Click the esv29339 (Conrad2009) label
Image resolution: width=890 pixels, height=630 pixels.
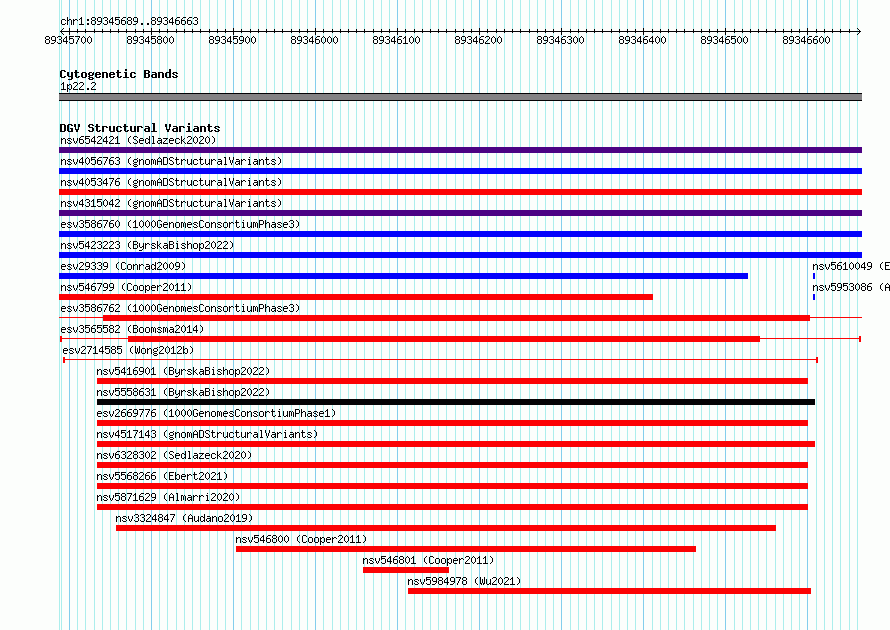click(123, 266)
